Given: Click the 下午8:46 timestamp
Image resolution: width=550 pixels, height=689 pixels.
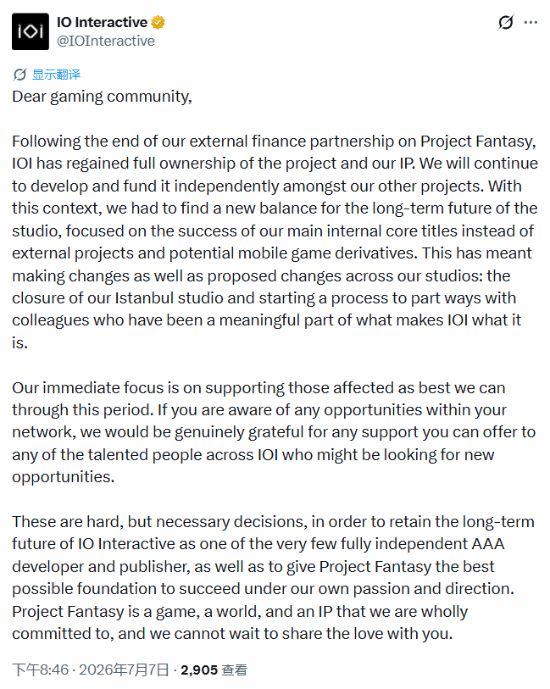Looking at the screenshot, I should [40, 670].
